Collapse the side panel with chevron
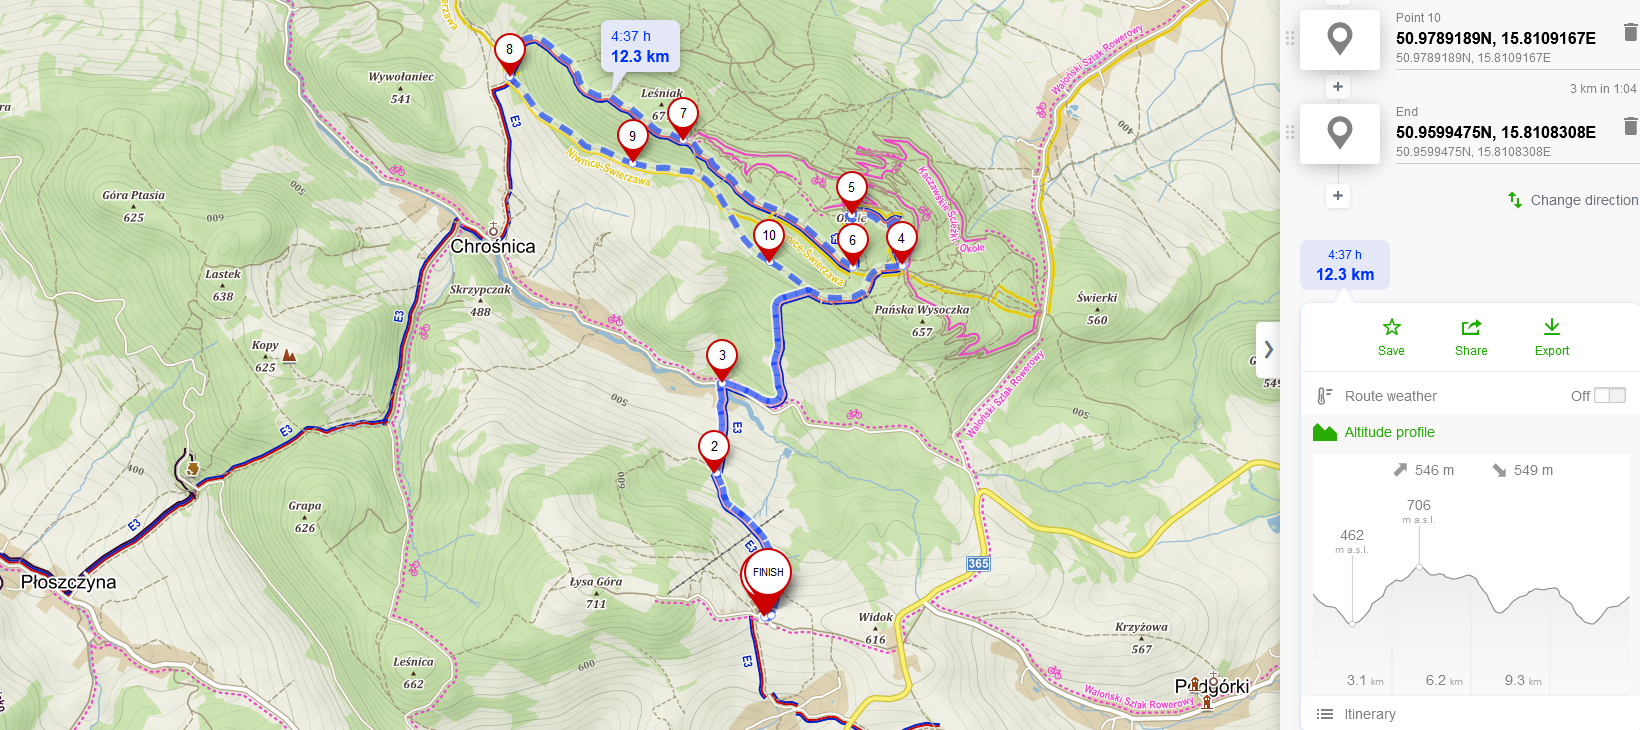 click(x=1268, y=350)
